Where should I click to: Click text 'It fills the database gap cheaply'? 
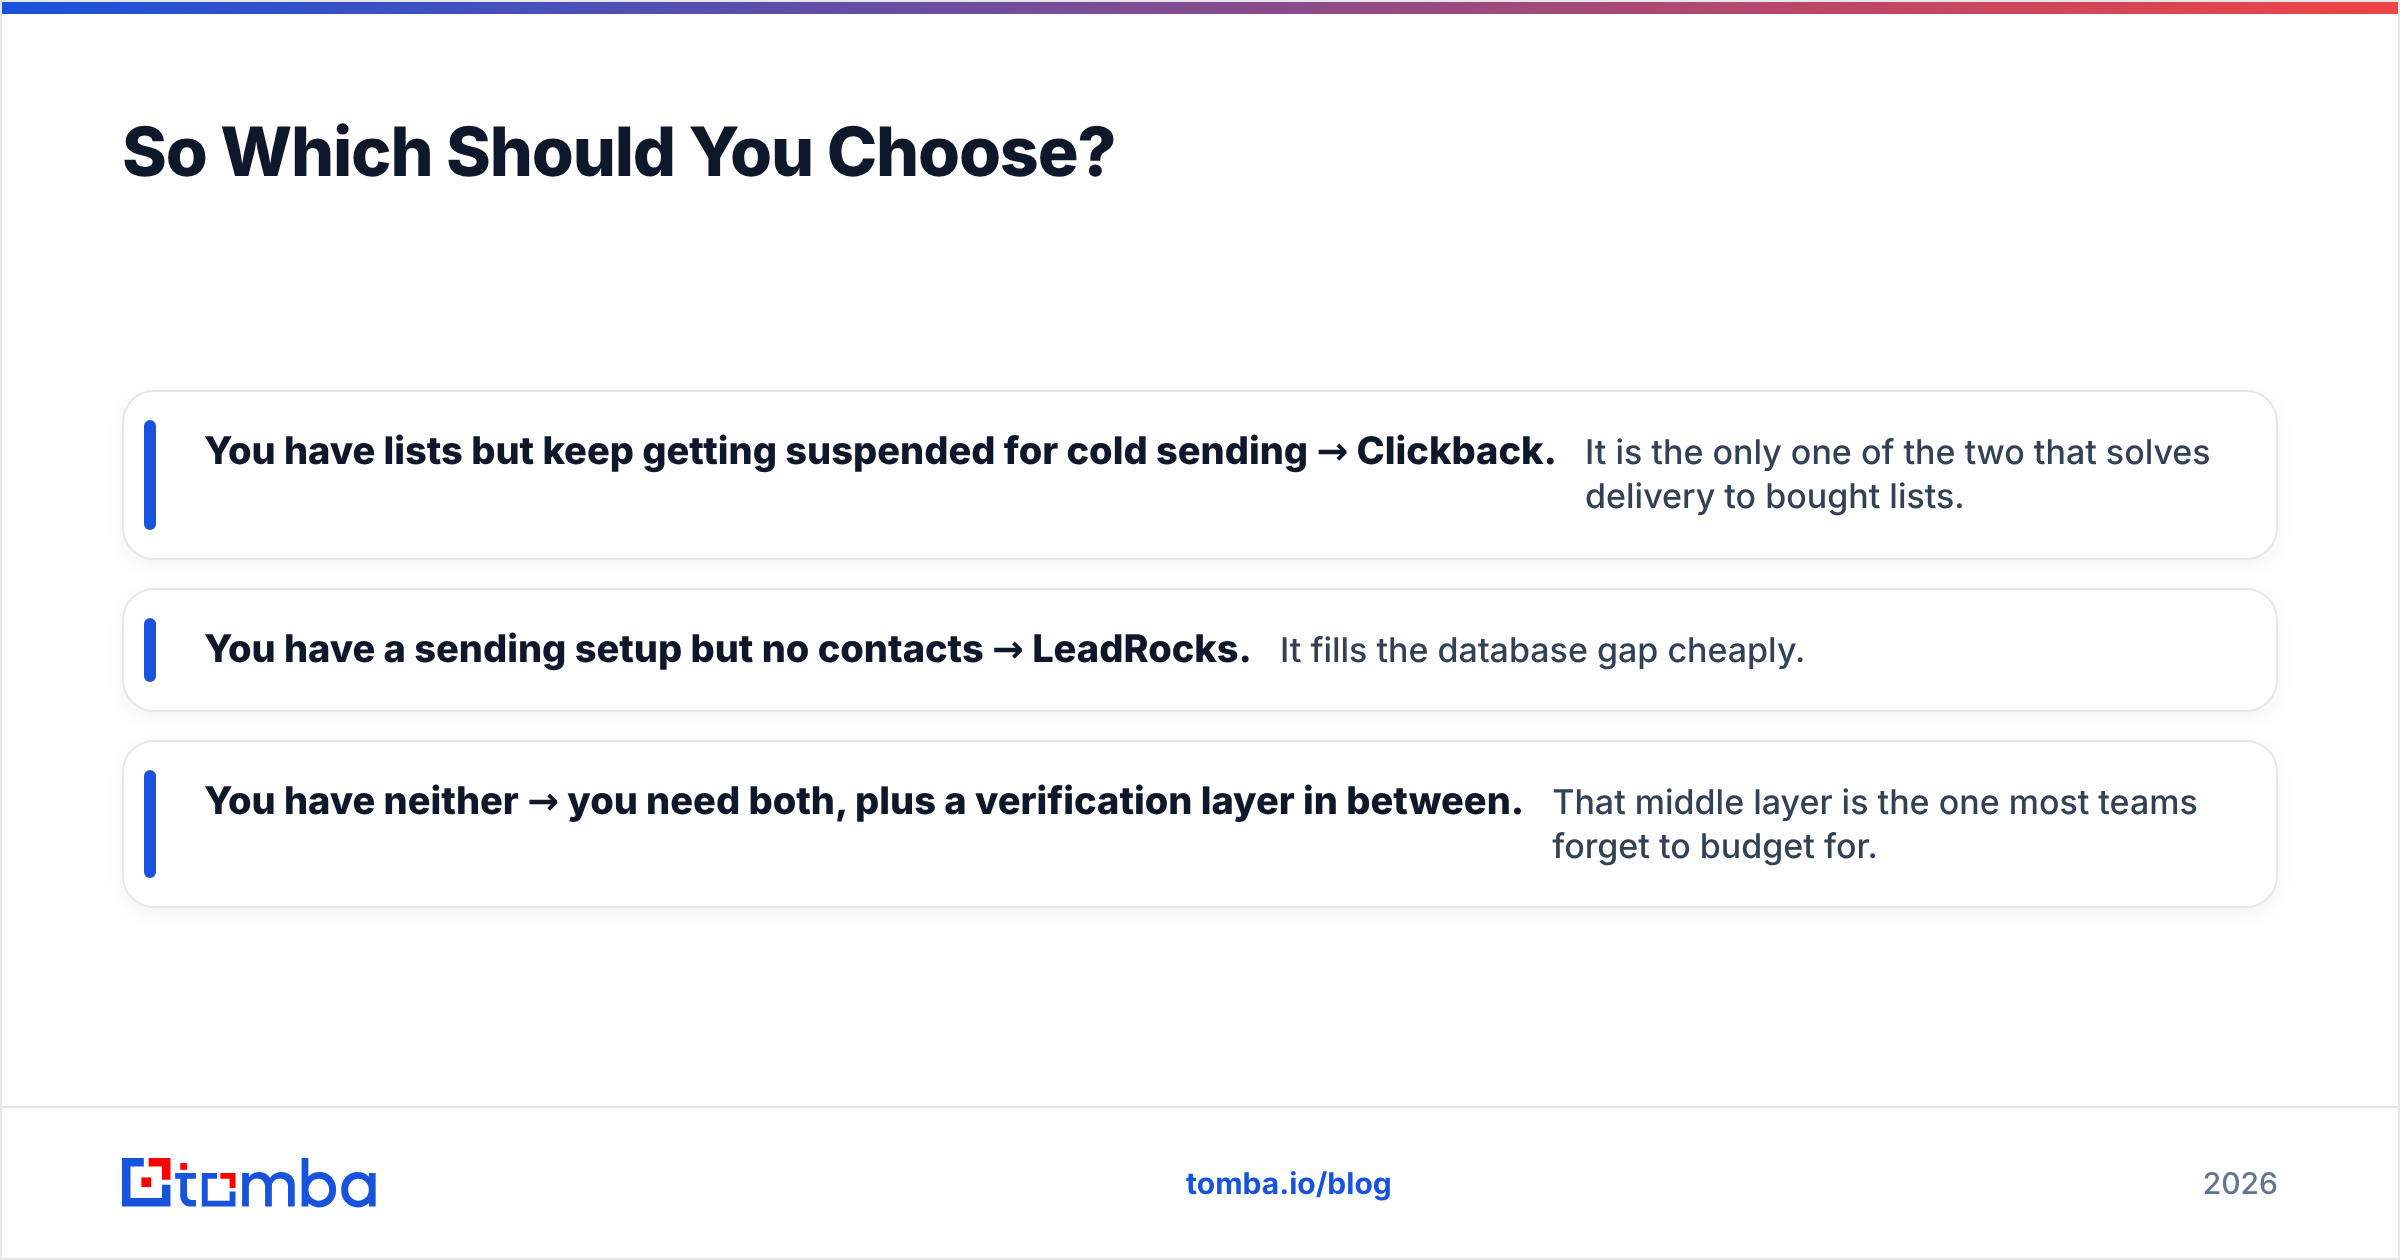tap(1542, 651)
